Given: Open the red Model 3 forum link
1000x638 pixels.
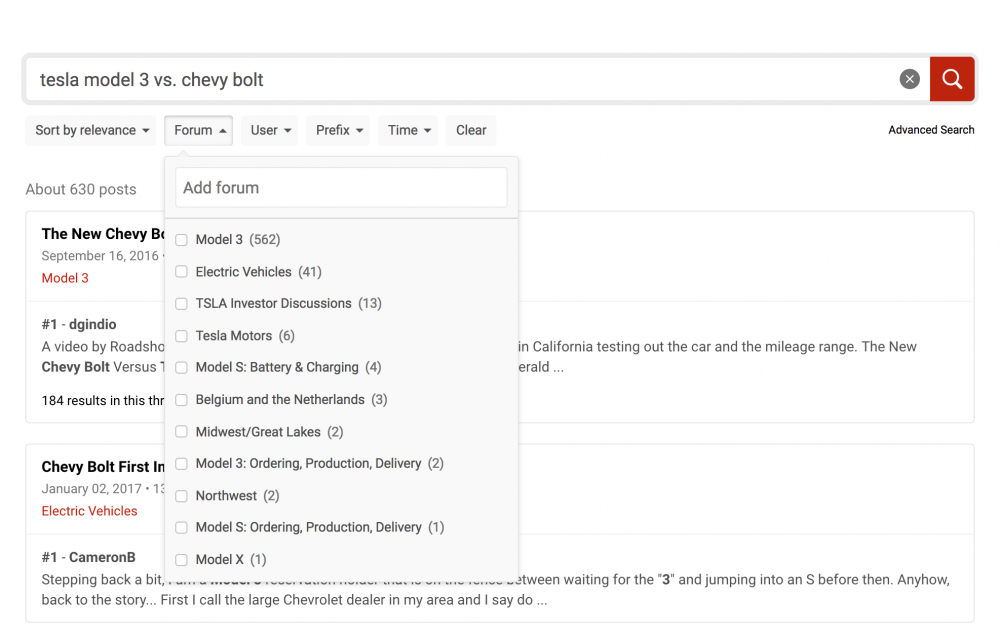Looking at the screenshot, I should pos(65,278).
